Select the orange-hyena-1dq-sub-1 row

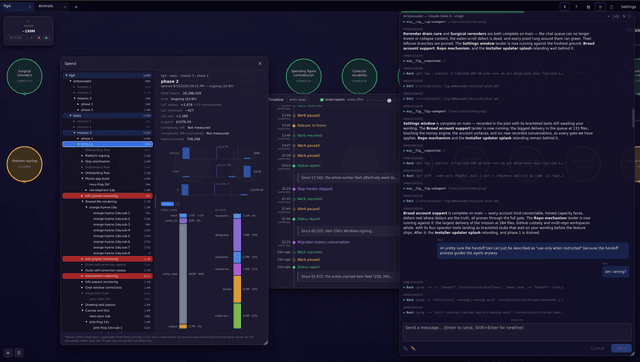107,213
